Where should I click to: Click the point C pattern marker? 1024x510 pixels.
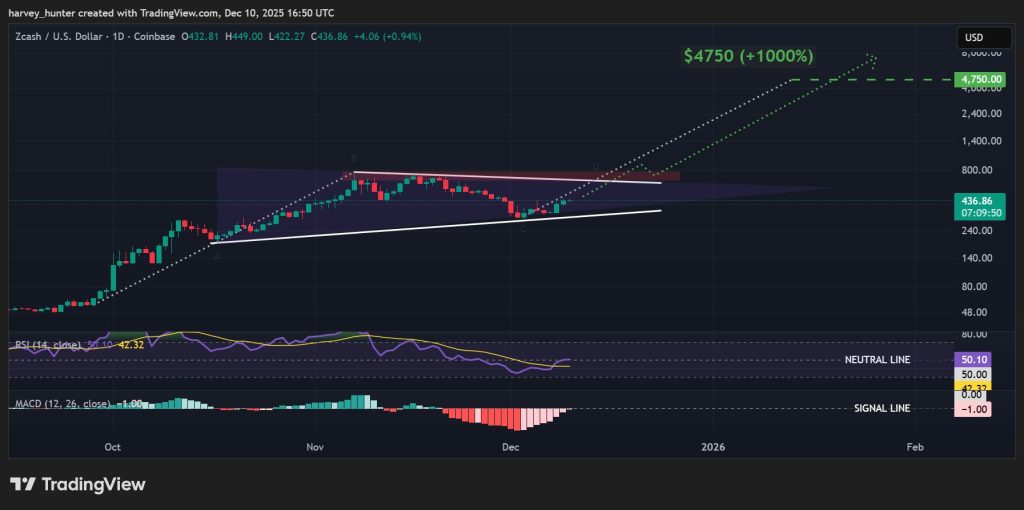coord(523,229)
